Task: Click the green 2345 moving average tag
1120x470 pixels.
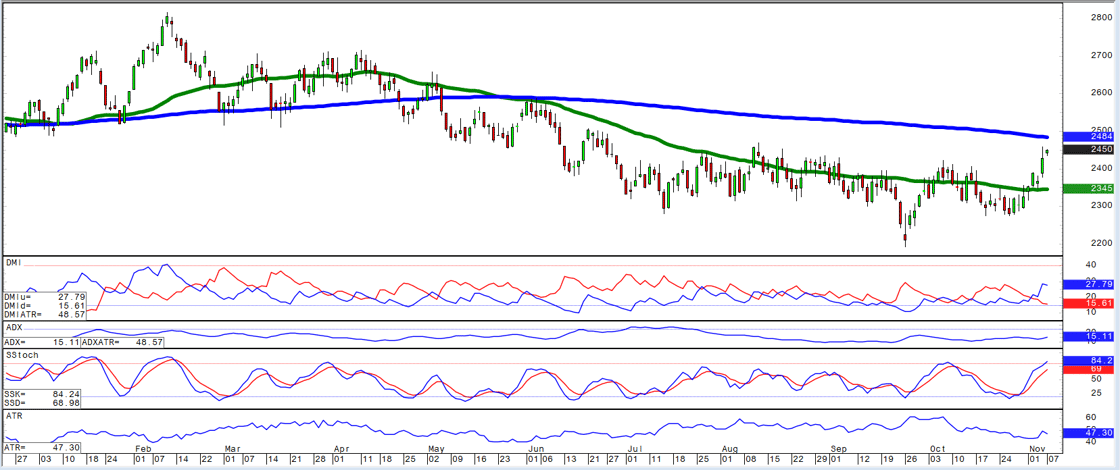Action: [x=1089, y=189]
